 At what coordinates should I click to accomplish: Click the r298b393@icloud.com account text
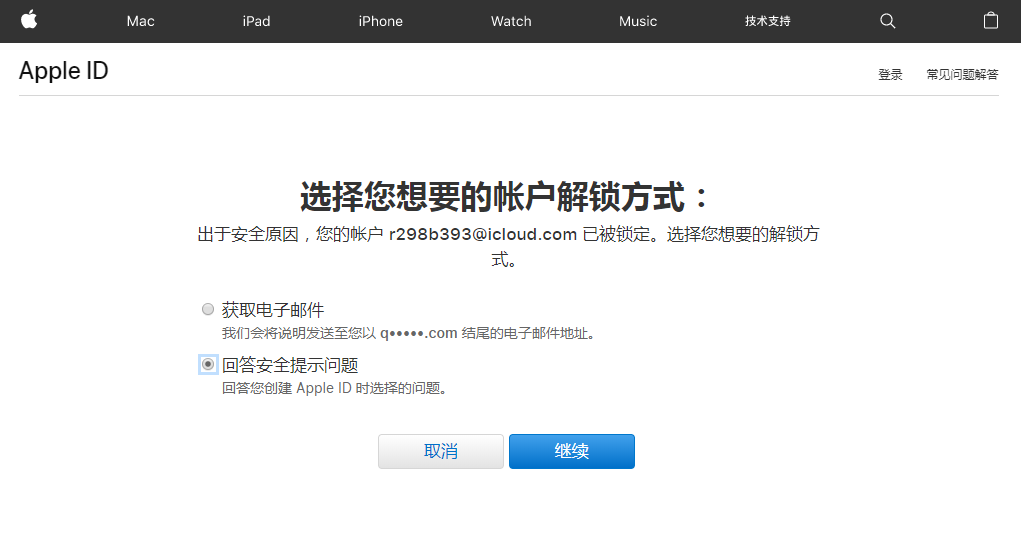[x=482, y=235]
